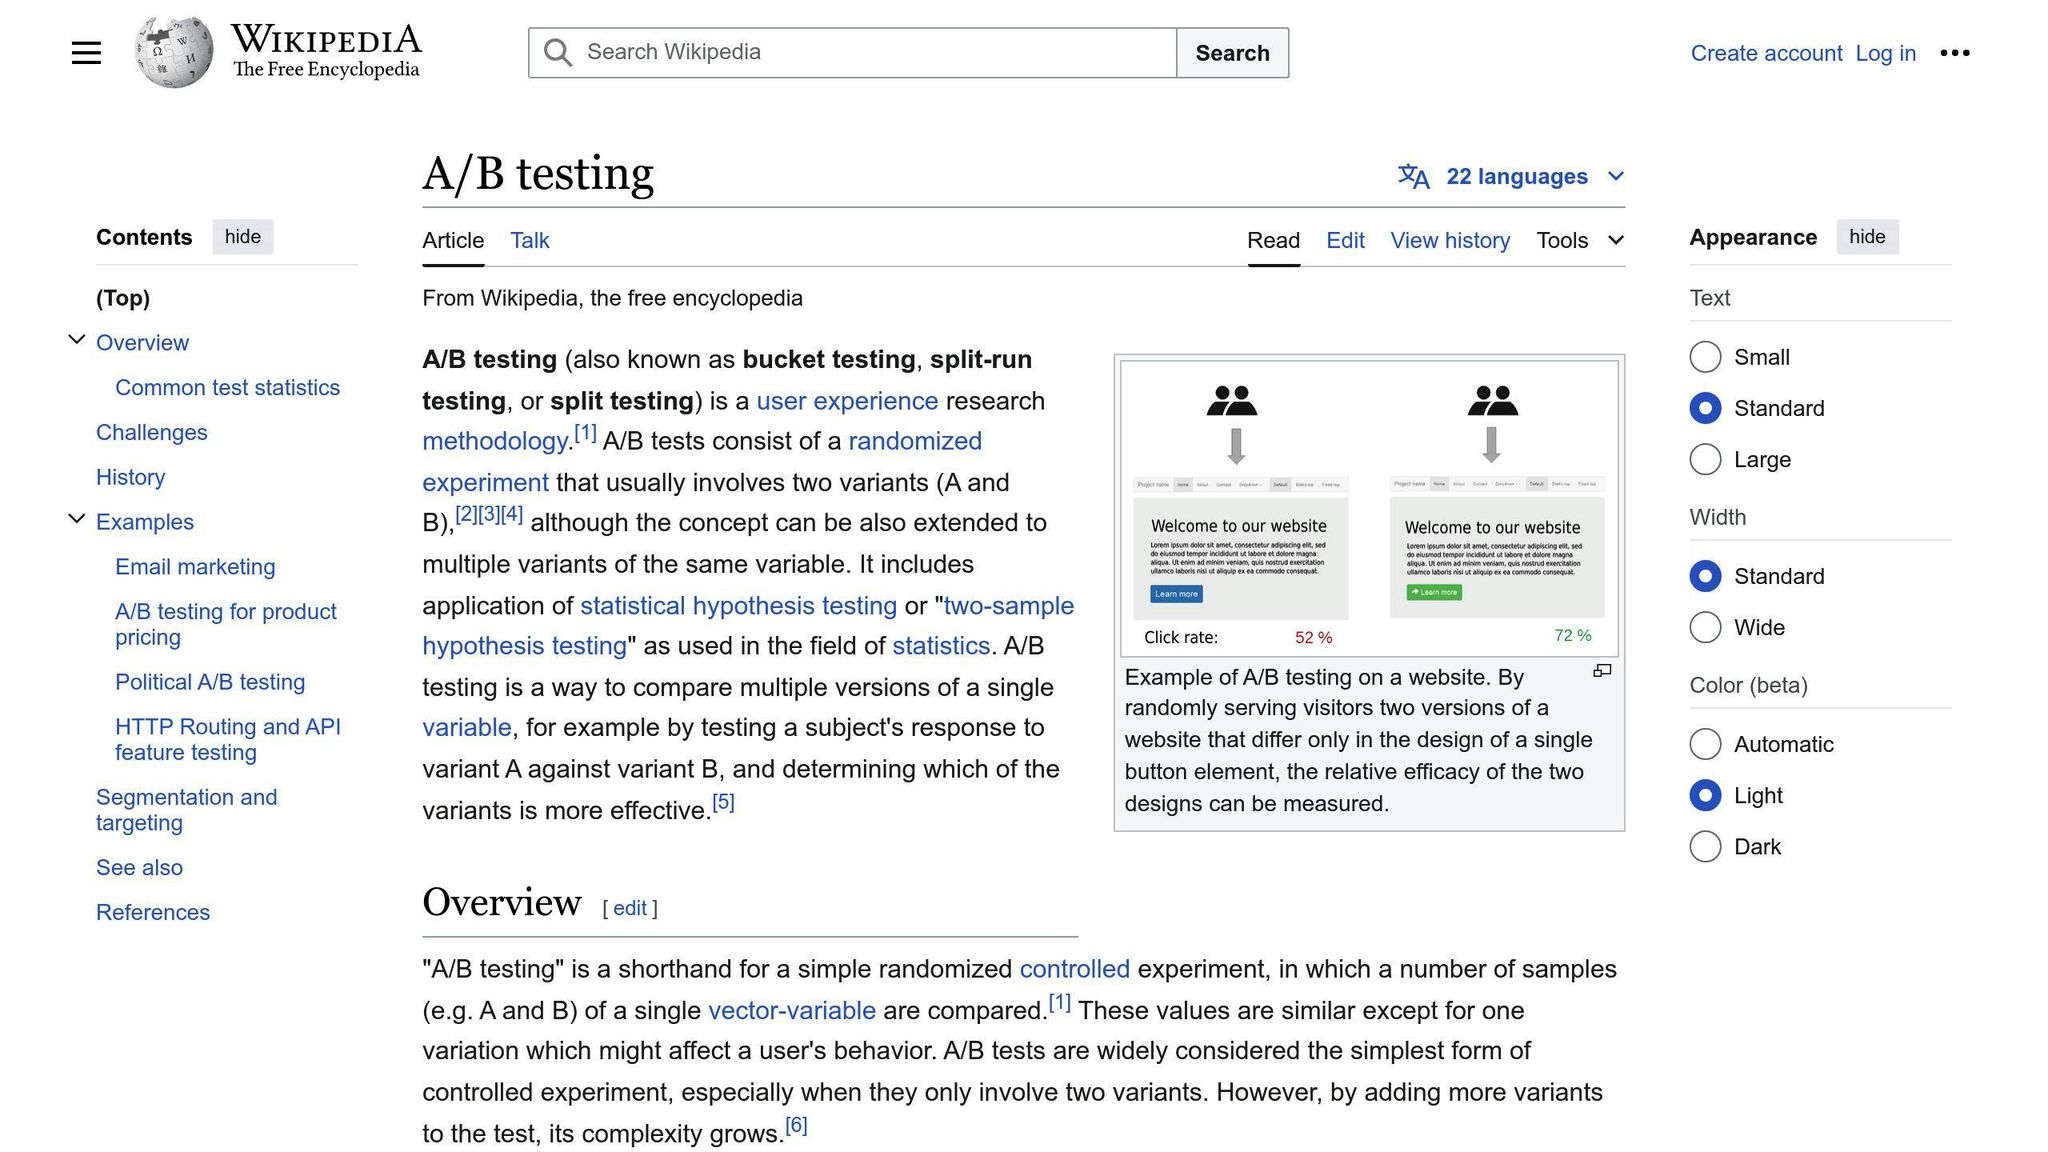This screenshot has height=1152, width=2048.
Task: Click the Wikipedia logo
Action: coord(173,52)
